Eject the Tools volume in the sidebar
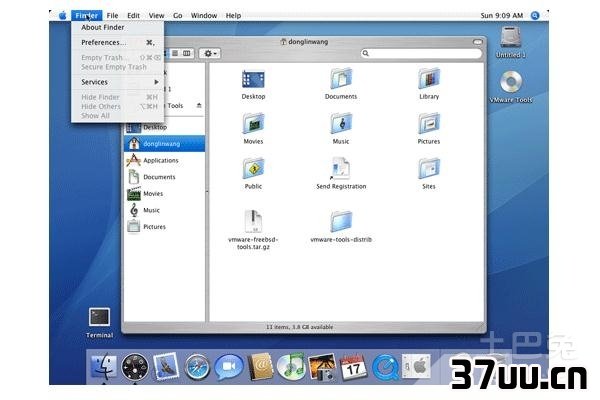The height and width of the screenshot is (400, 600). (199, 105)
